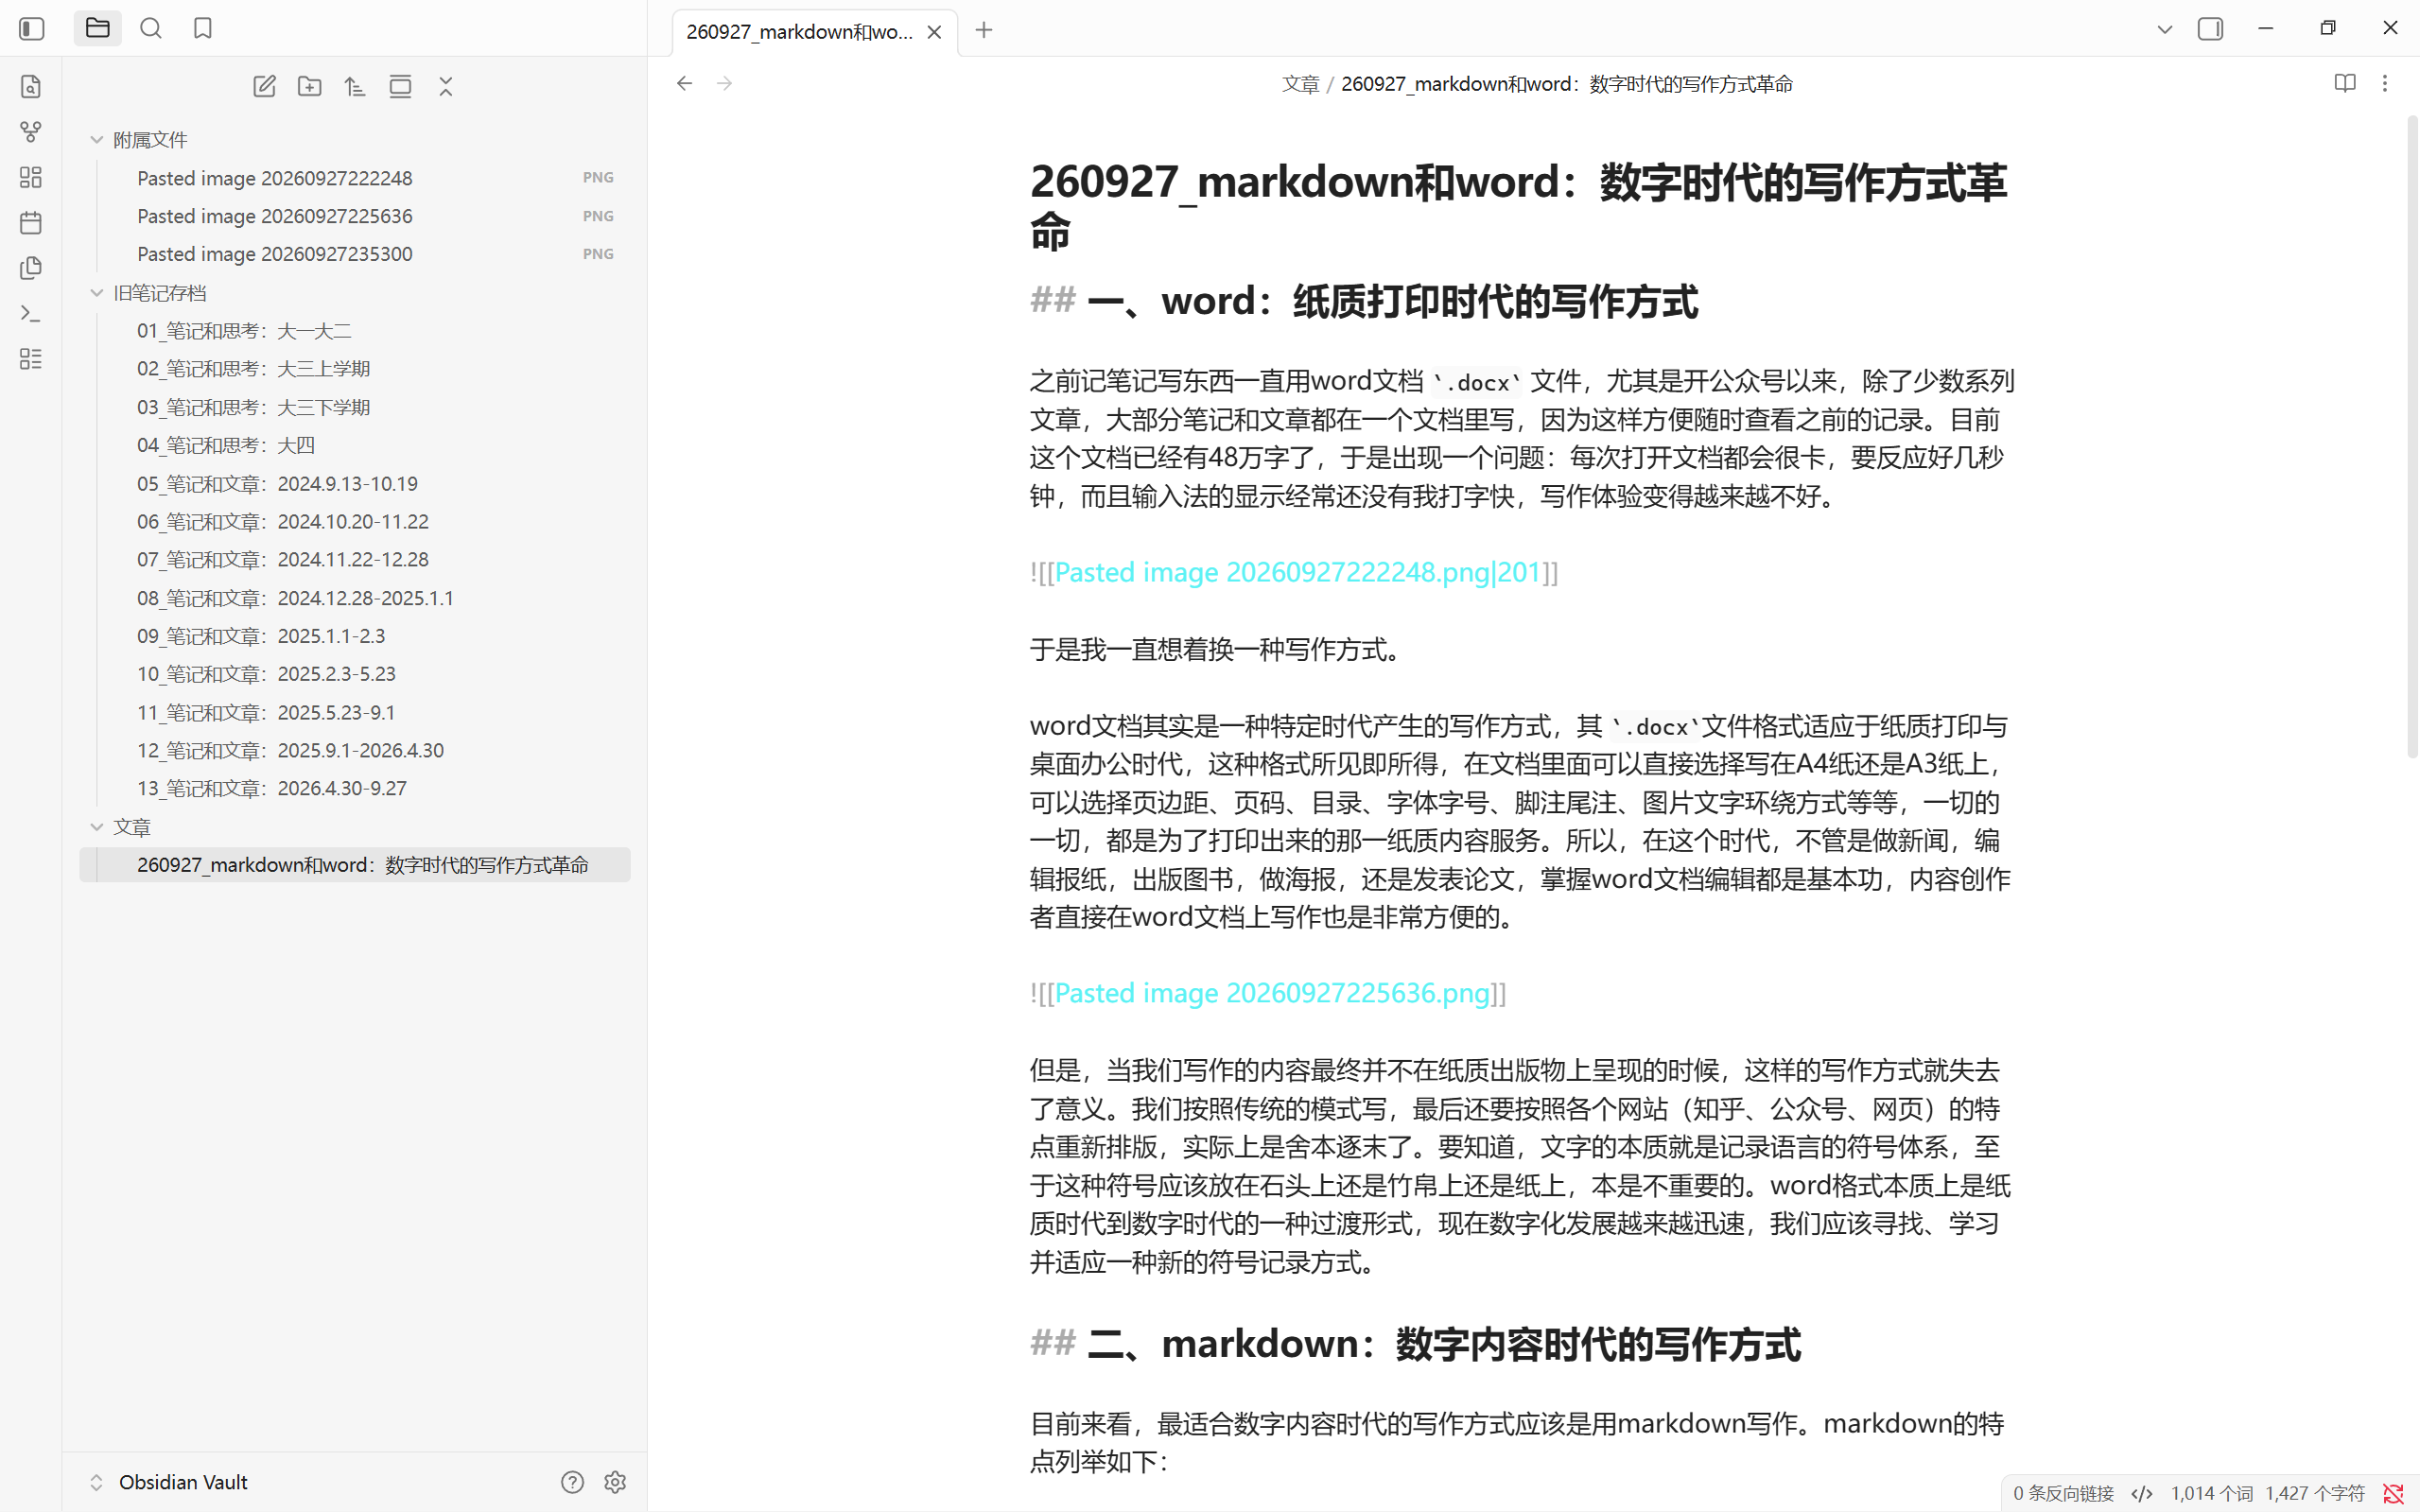Image resolution: width=2420 pixels, height=1512 pixels.
Task: Open quick switcher ribbon icon
Action: coord(31,86)
